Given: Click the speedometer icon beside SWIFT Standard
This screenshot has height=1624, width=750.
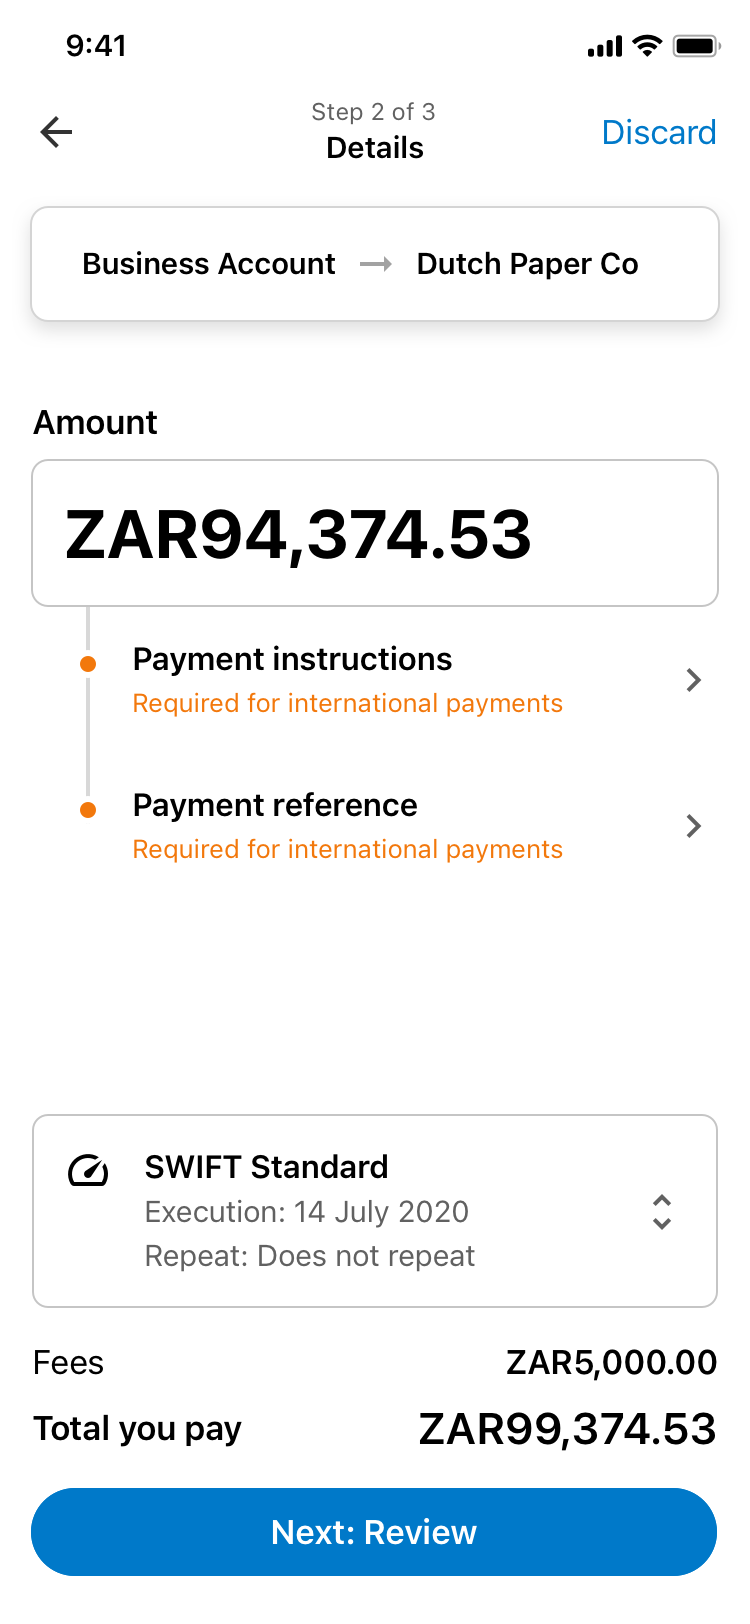Looking at the screenshot, I should tap(88, 1170).
